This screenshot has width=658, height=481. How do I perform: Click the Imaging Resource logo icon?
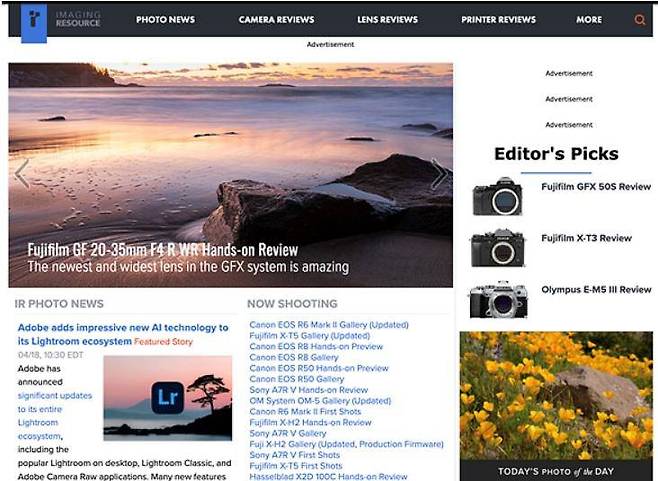pyautogui.click(x=34, y=23)
